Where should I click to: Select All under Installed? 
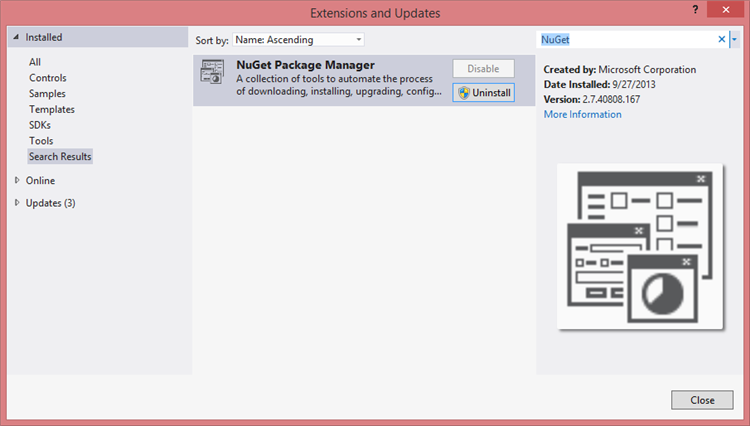tap(34, 62)
